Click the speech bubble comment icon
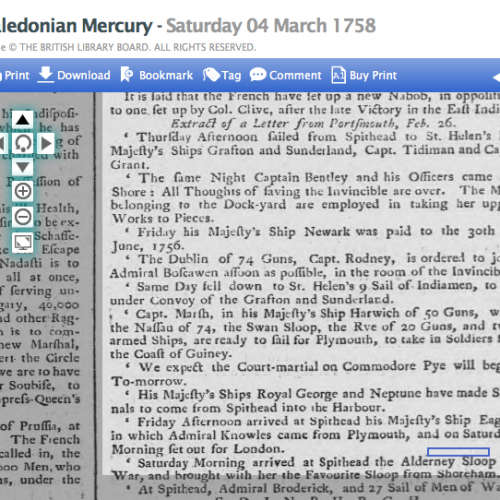The width and height of the screenshot is (500, 500). (258, 74)
